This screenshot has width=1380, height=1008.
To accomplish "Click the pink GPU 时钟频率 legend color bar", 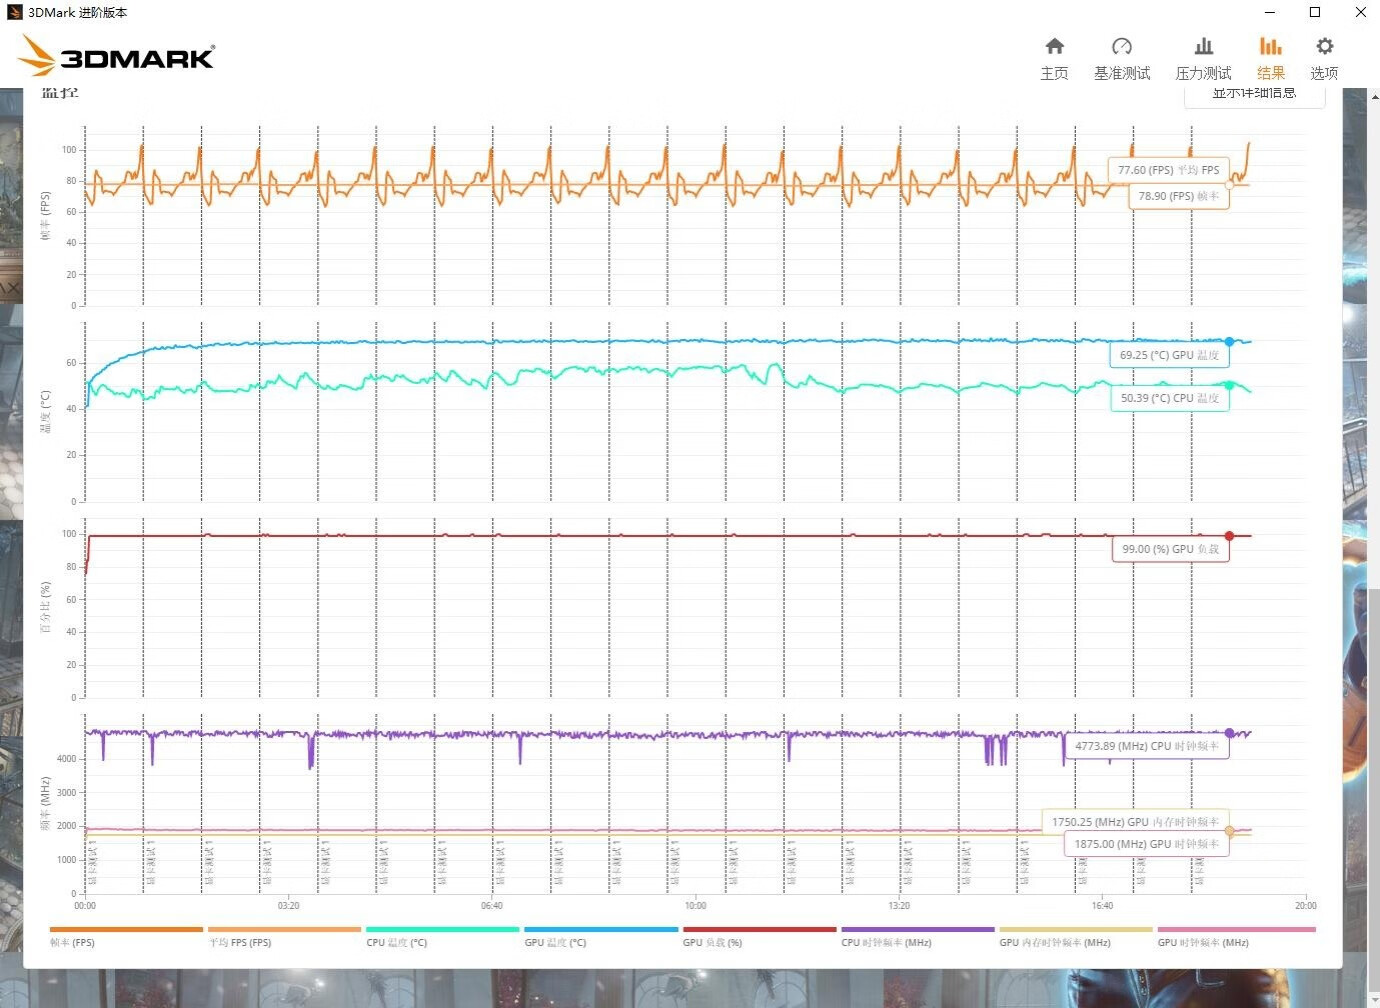I will point(1236,929).
